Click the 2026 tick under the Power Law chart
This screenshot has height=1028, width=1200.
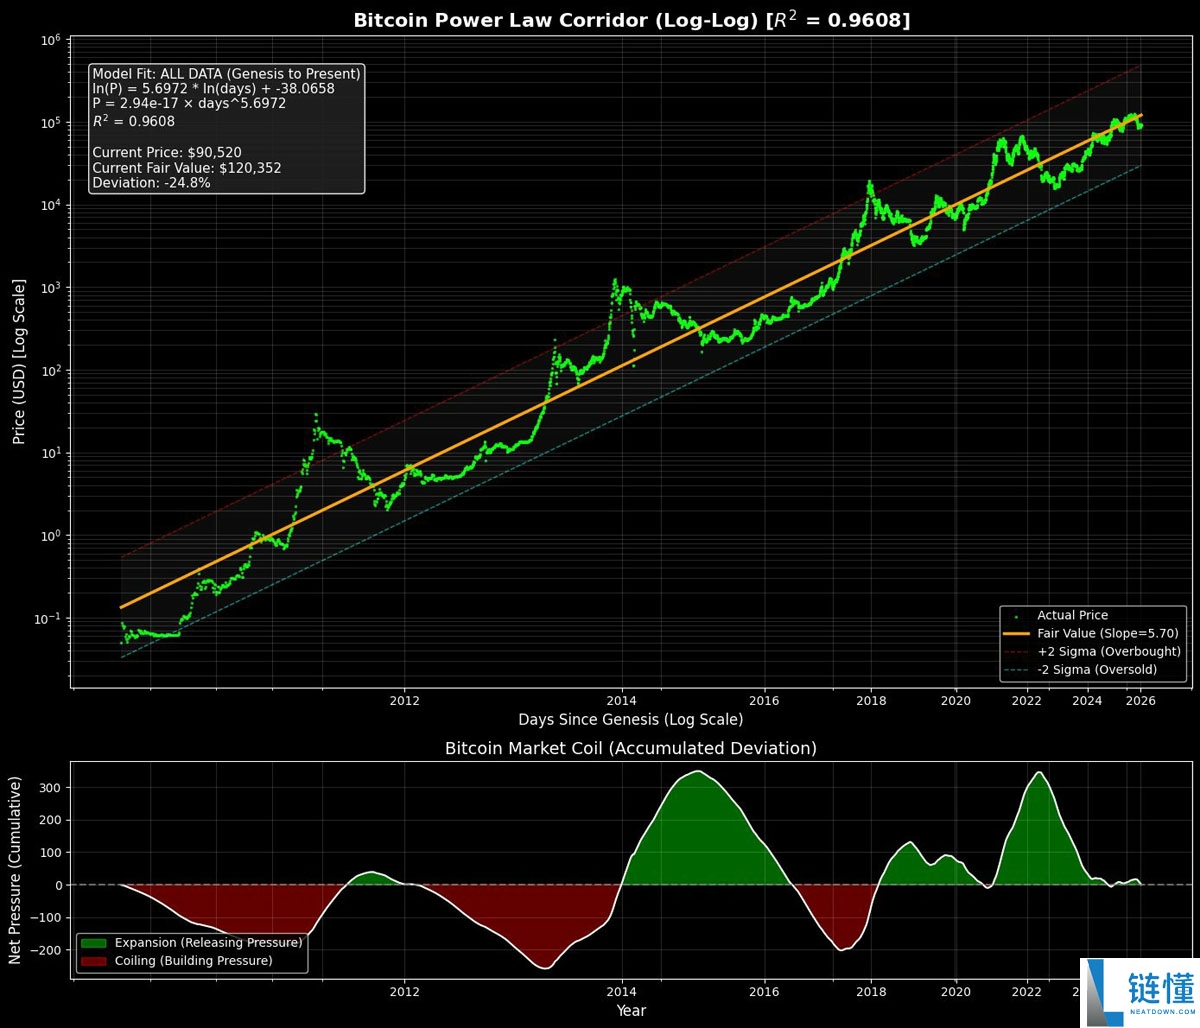pos(1140,701)
